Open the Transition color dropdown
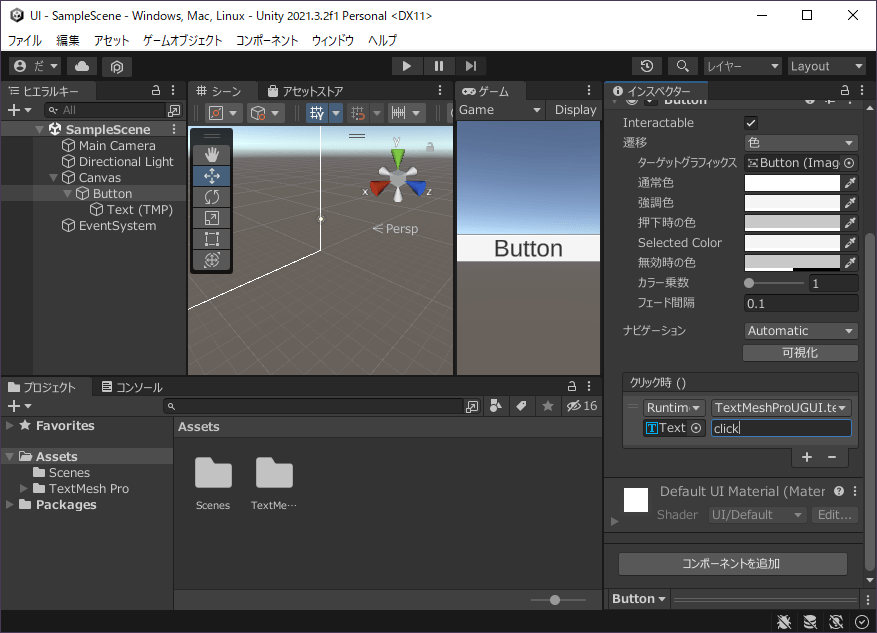This screenshot has width=877, height=633. [801, 143]
